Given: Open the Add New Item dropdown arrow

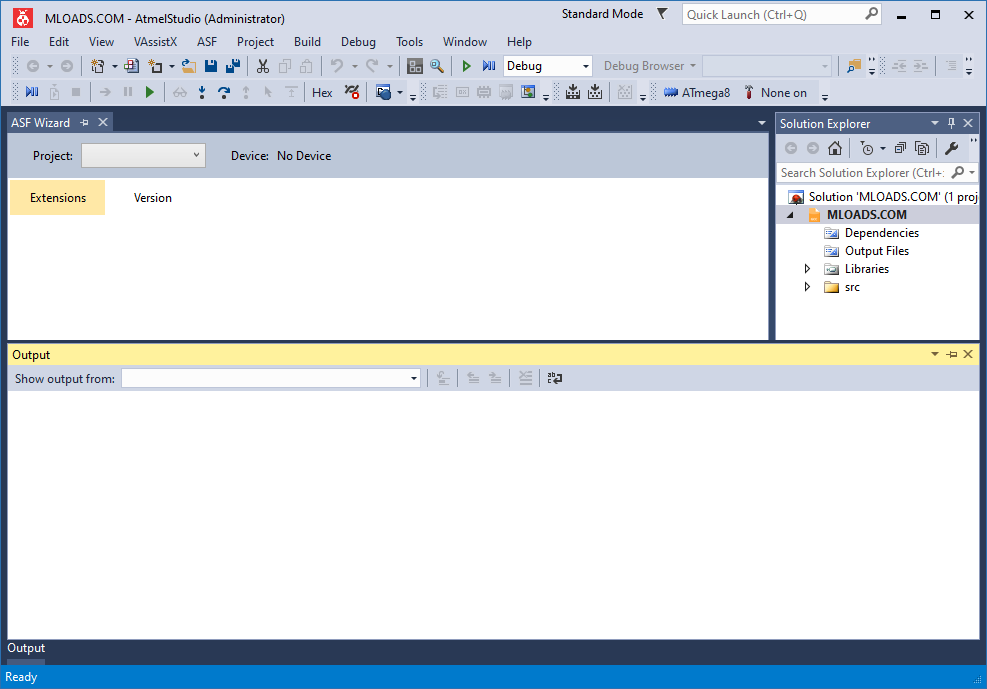Looking at the screenshot, I should click(x=171, y=66).
